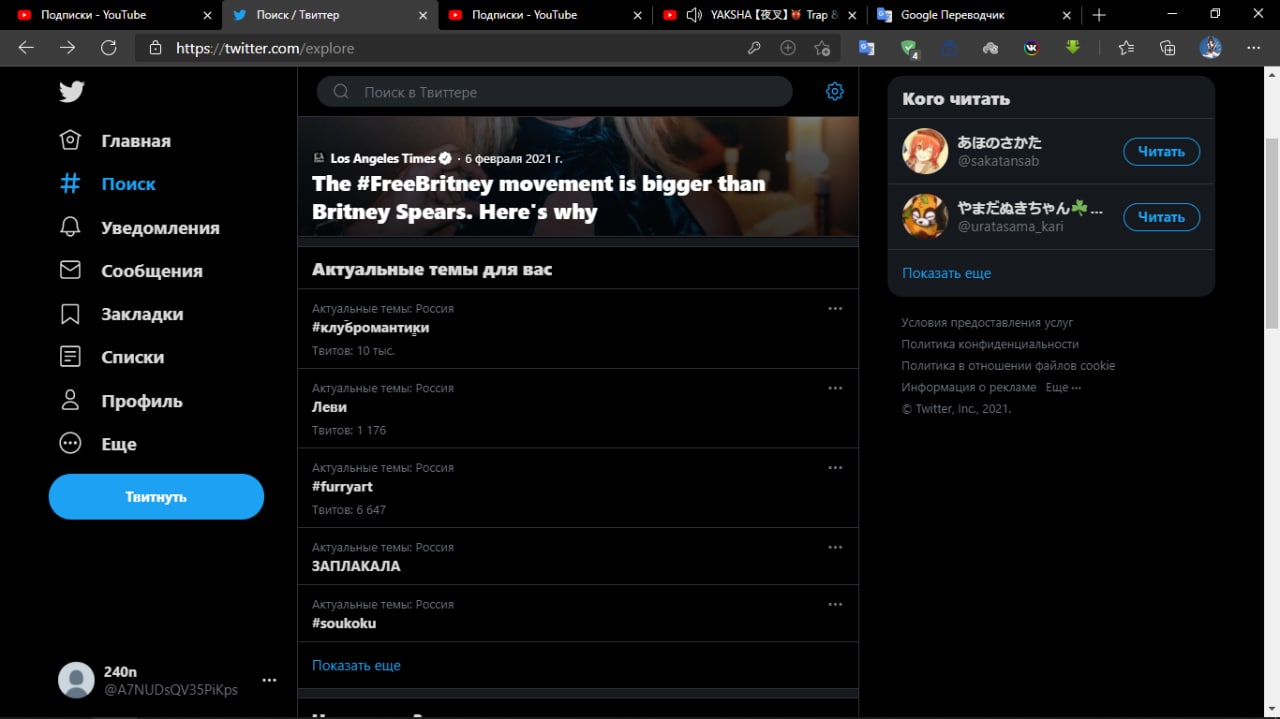Open Политика конфиденциальности link

point(990,344)
